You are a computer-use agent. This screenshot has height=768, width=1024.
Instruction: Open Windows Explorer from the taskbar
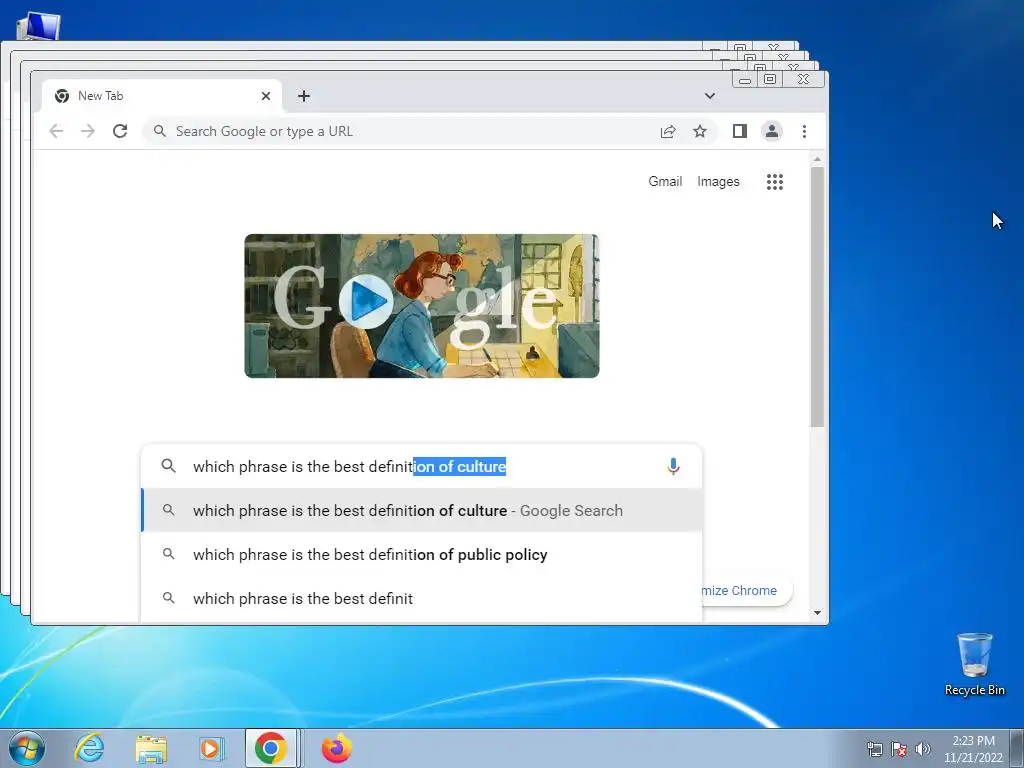pos(151,748)
